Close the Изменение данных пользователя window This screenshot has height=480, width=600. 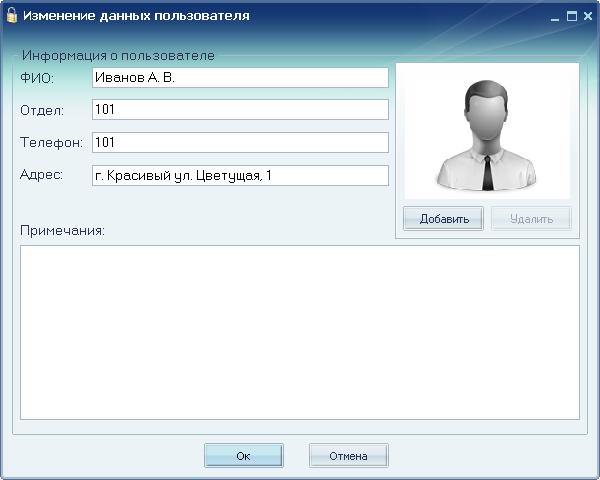pos(588,16)
